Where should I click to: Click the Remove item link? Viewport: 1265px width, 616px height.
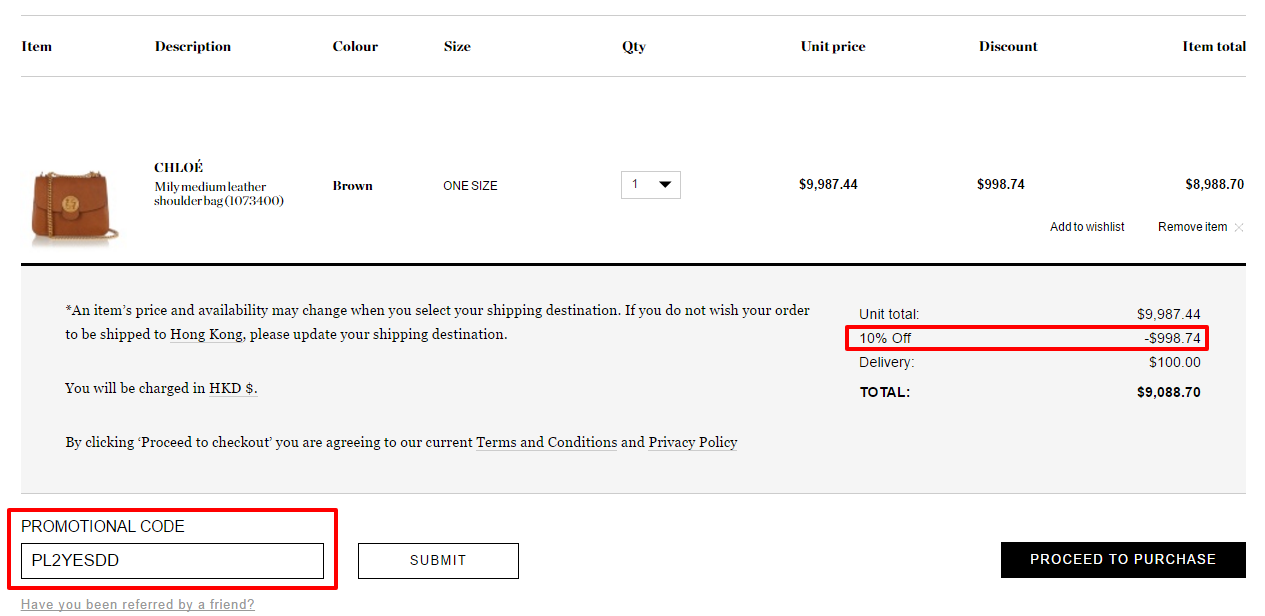coord(1192,227)
